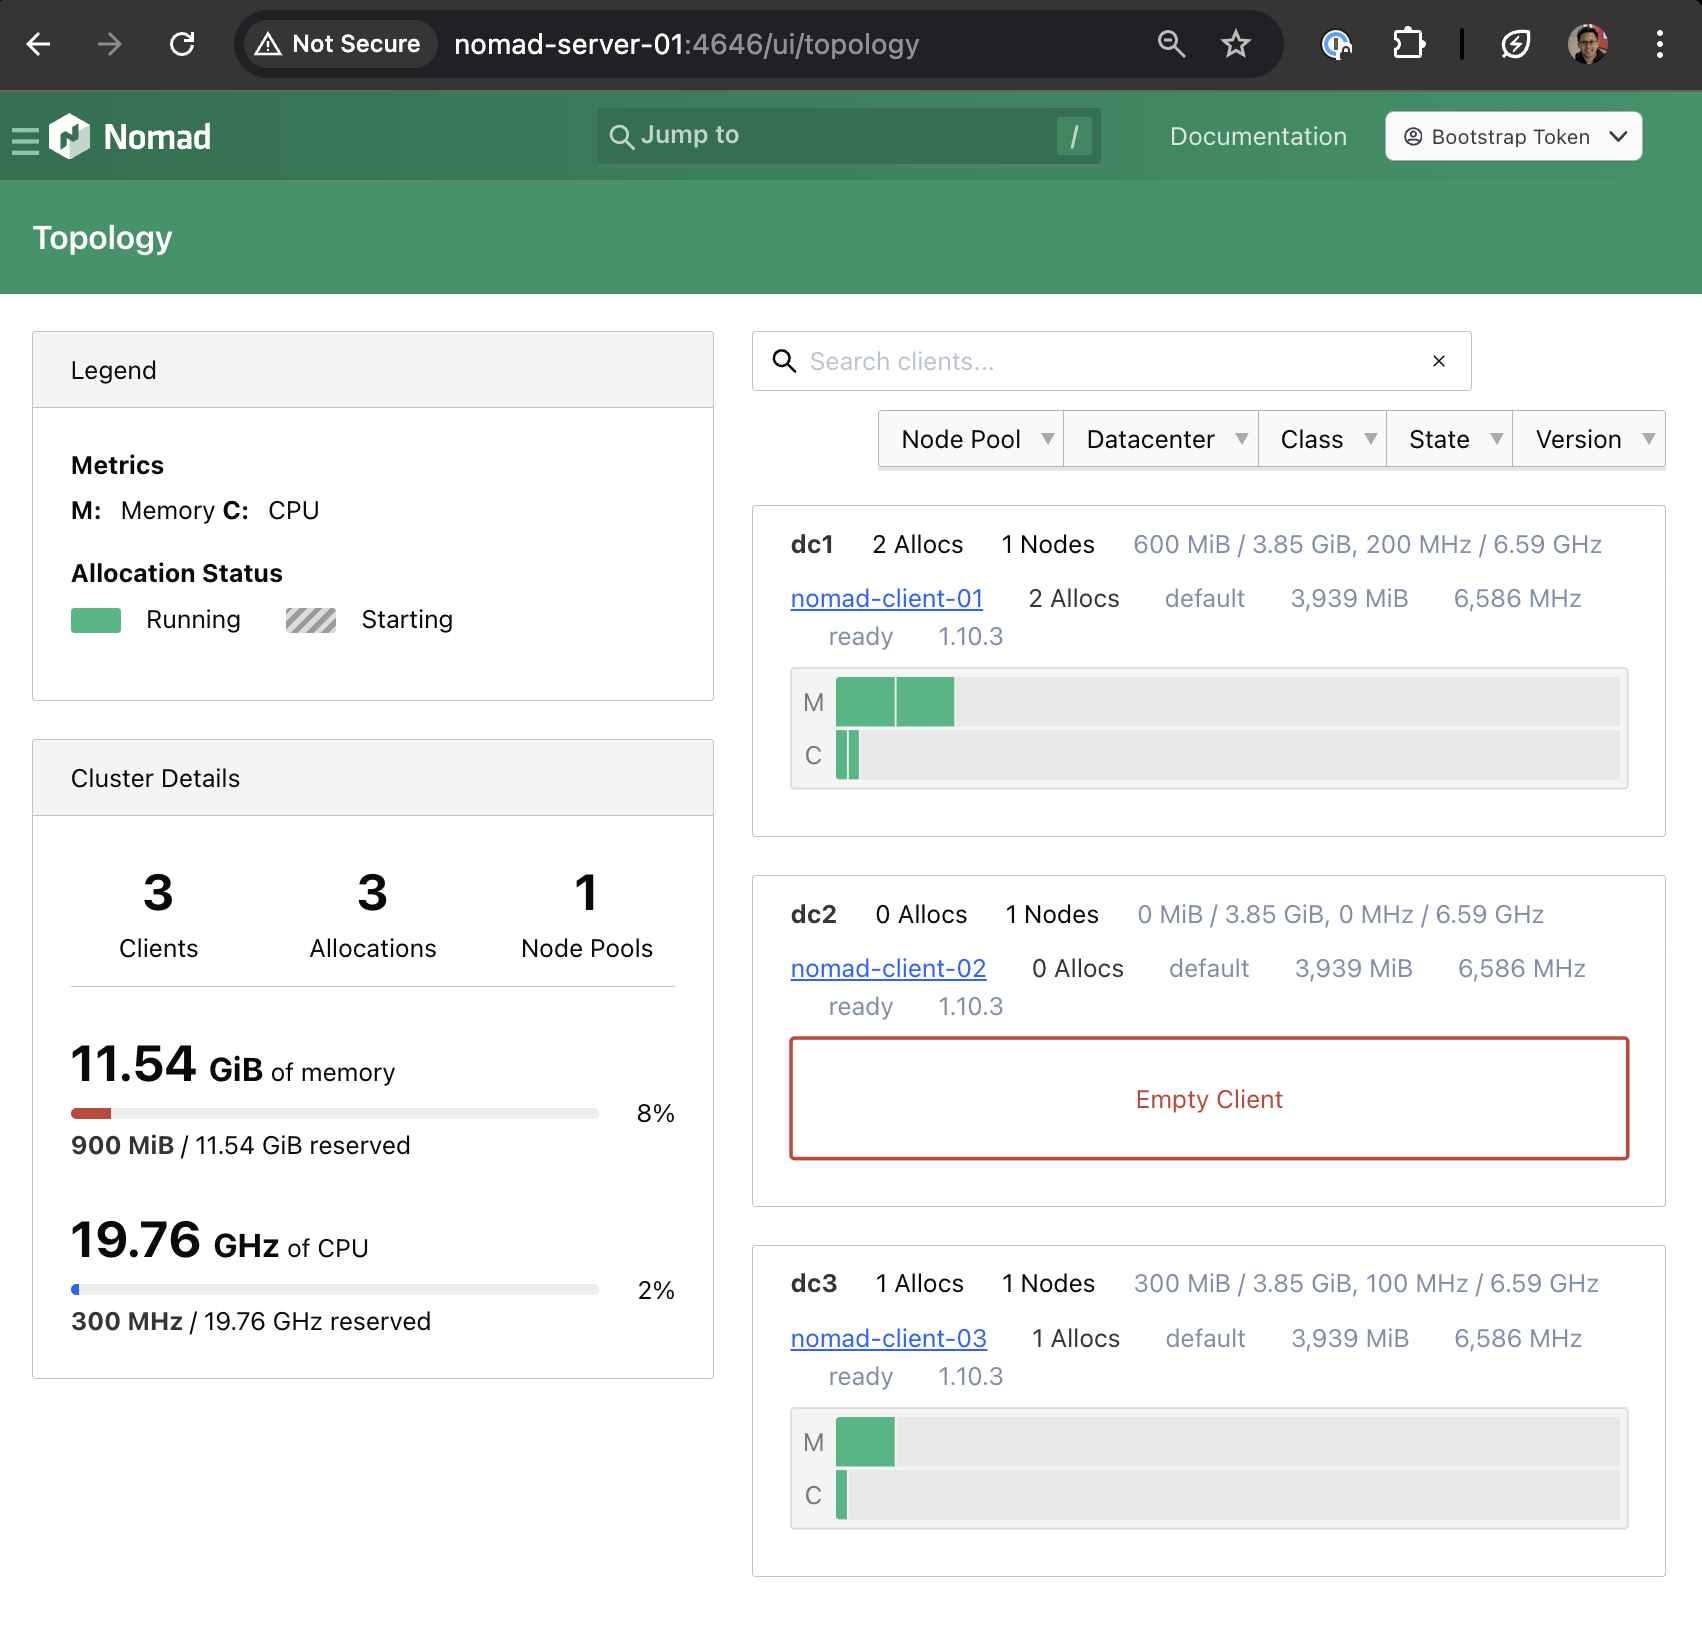This screenshot has width=1702, height=1648.
Task: Click the Nomad logo icon
Action: [x=70, y=136]
